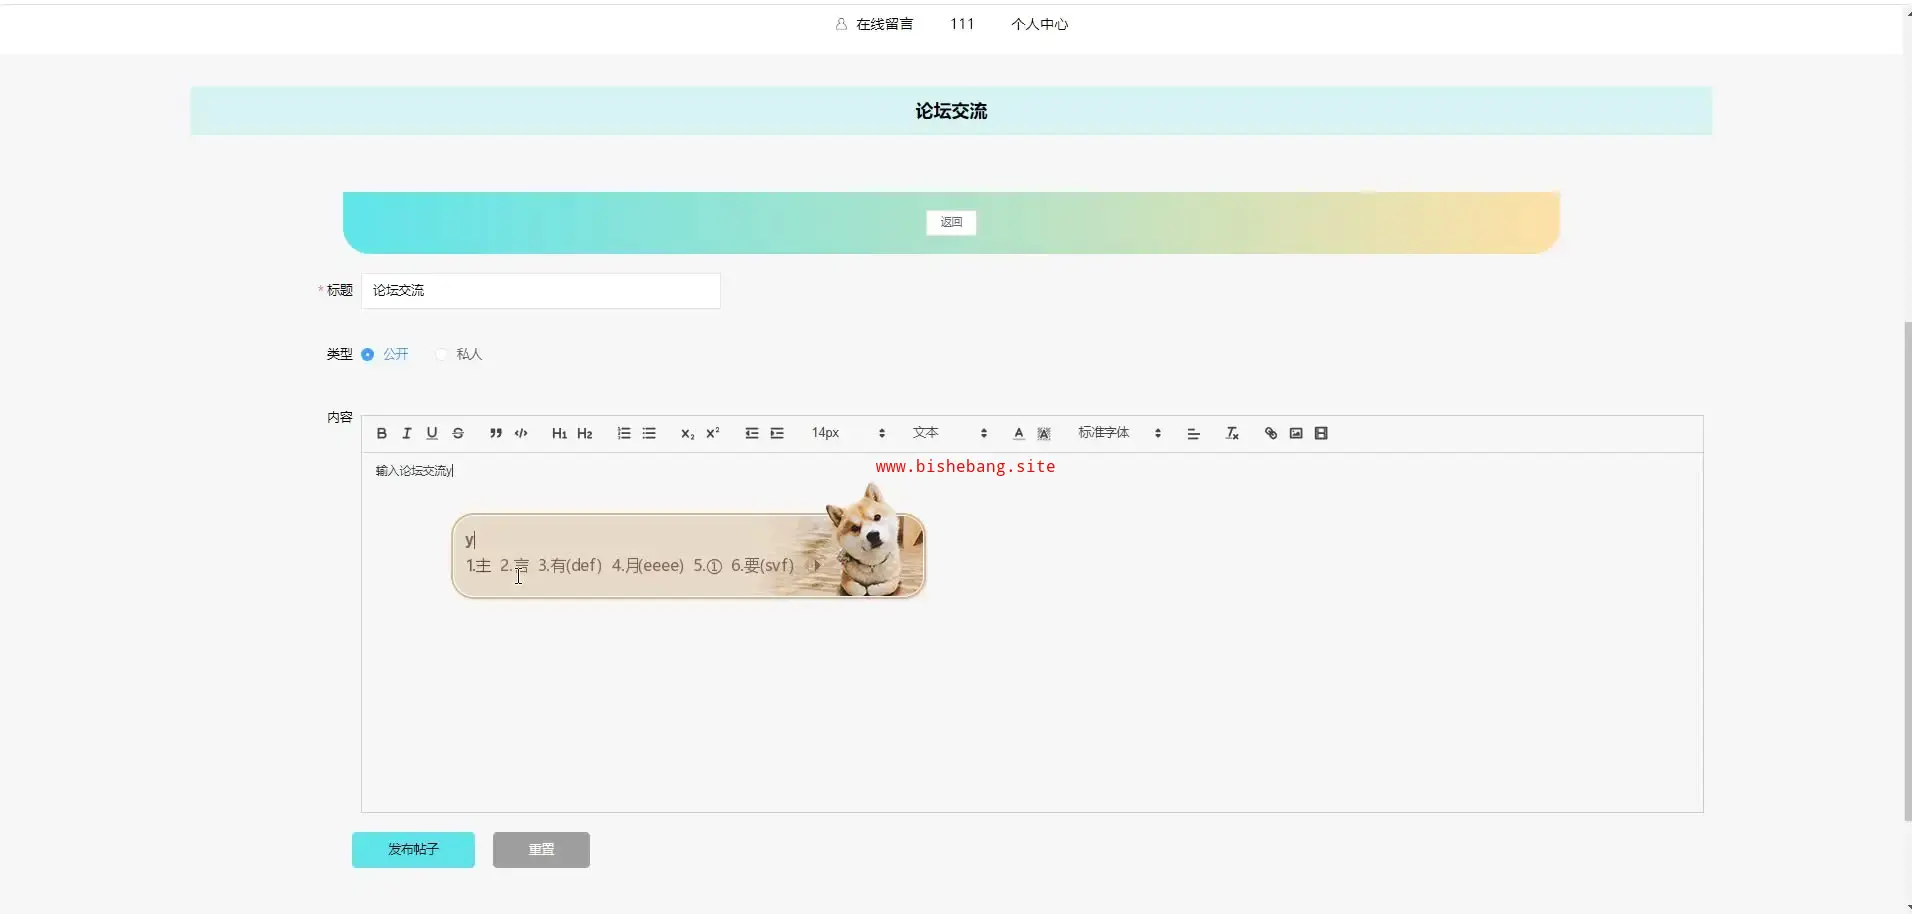This screenshot has width=1912, height=914.
Task: Toggle bold formatting in the editor
Action: (x=381, y=433)
